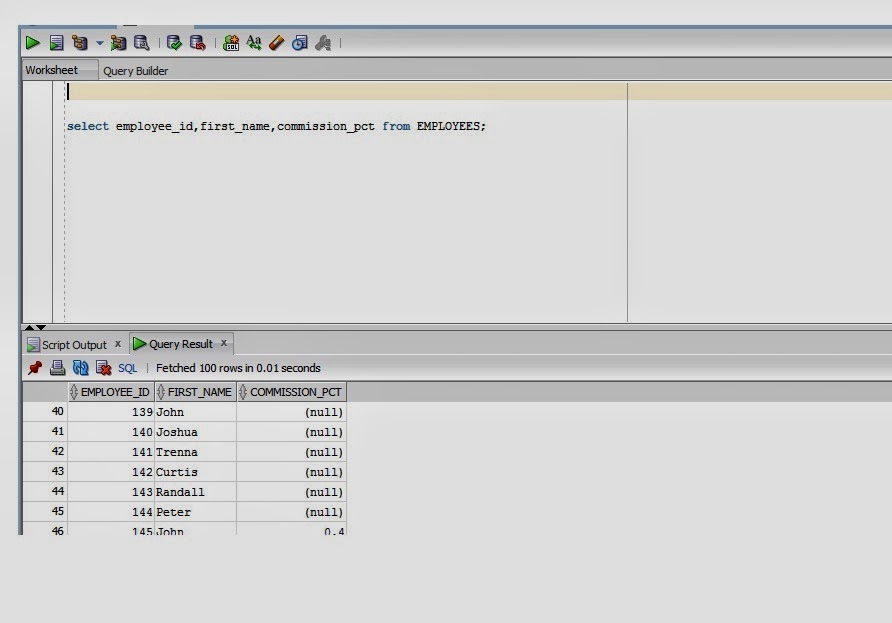Image resolution: width=892 pixels, height=623 pixels.
Task: Switch to the Query Builder tab
Action: coord(135,70)
